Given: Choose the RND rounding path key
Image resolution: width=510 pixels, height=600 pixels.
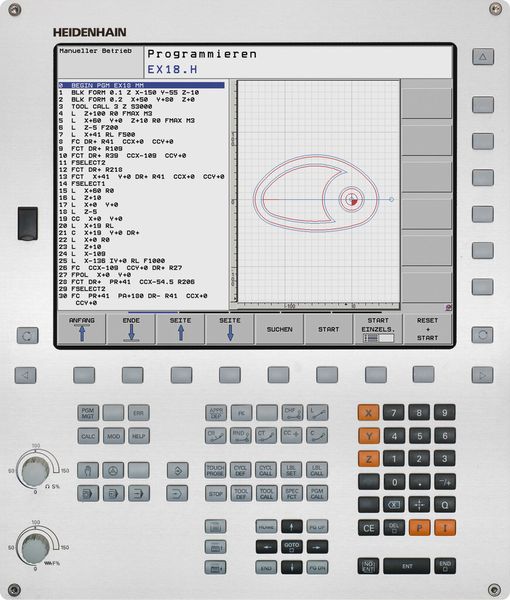Looking at the screenshot, I should coord(241,436).
